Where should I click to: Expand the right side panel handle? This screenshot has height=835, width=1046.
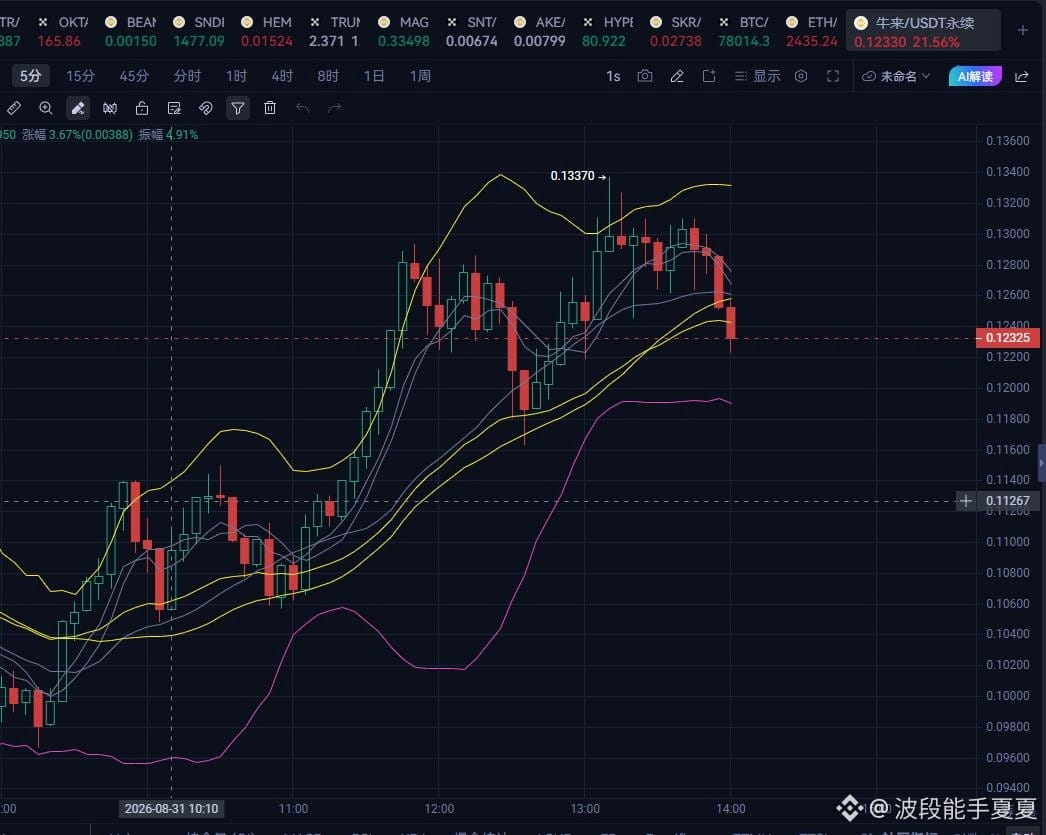[x=1041, y=462]
